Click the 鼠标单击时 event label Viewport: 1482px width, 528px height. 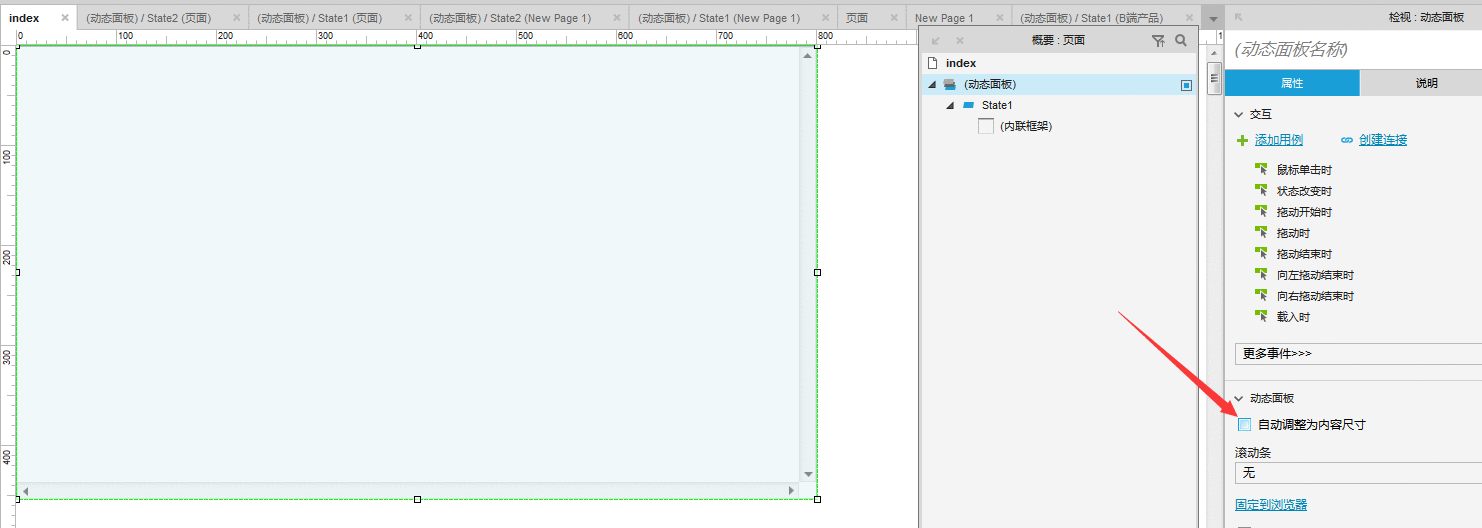[x=1304, y=170]
